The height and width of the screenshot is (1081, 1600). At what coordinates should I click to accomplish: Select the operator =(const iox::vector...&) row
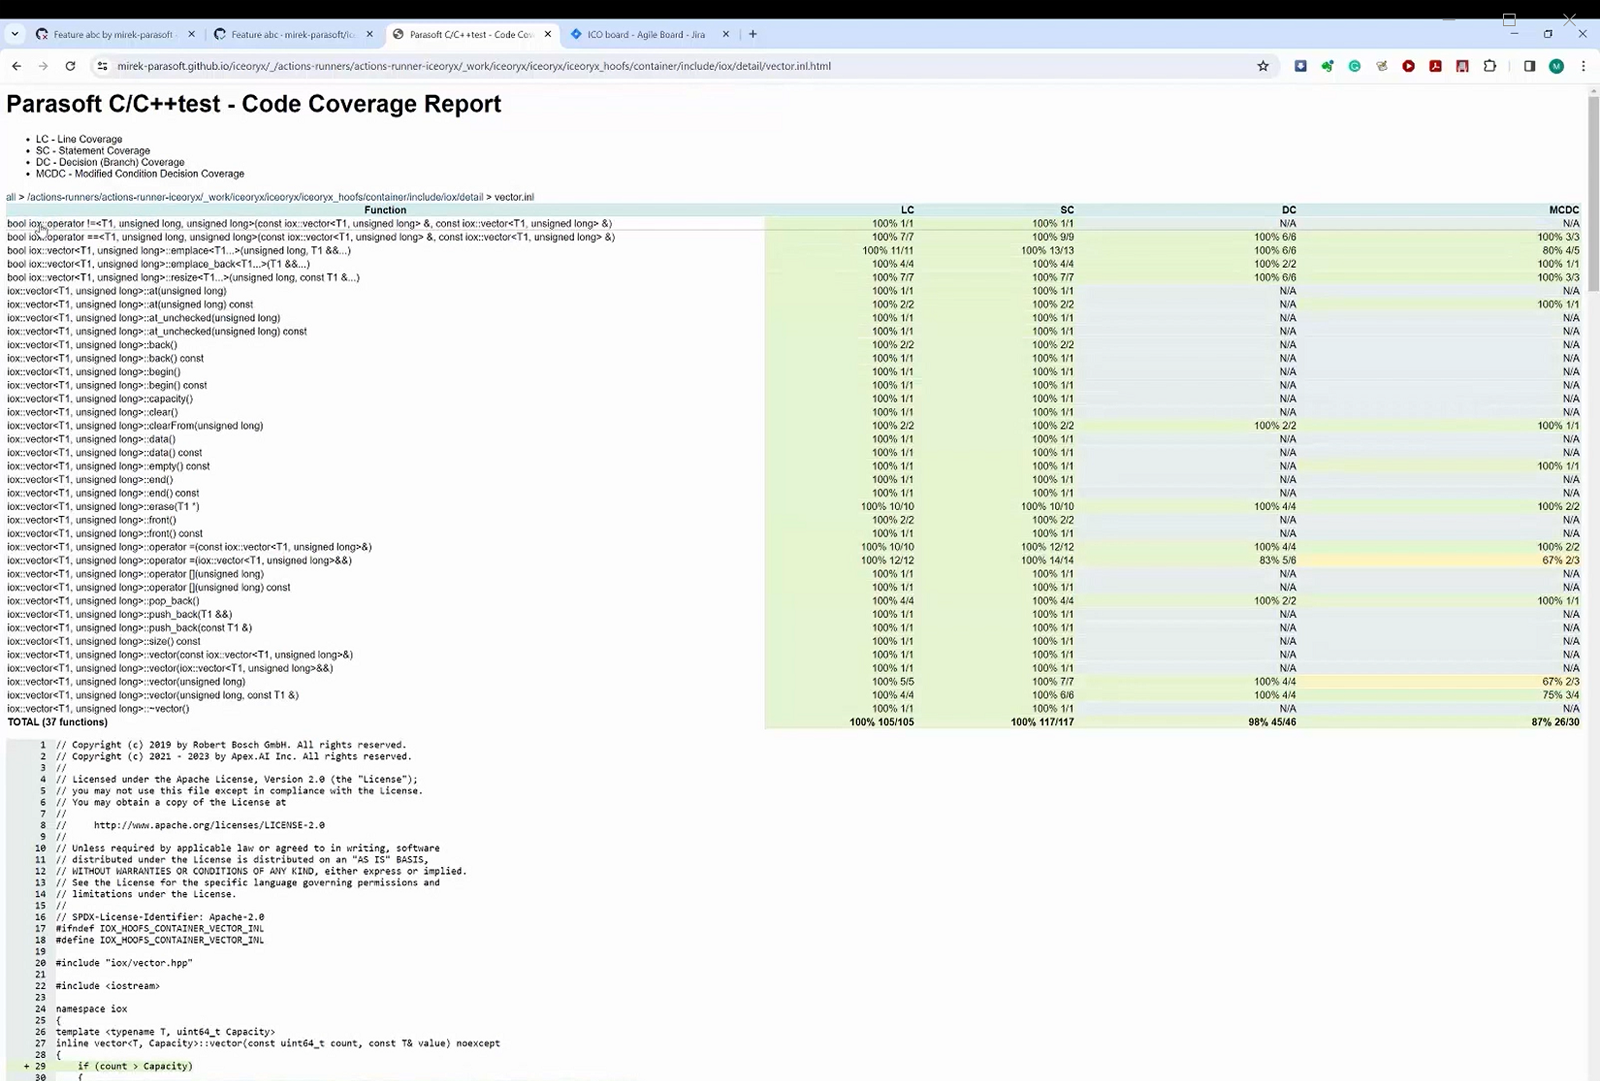pyautogui.click(x=793, y=547)
